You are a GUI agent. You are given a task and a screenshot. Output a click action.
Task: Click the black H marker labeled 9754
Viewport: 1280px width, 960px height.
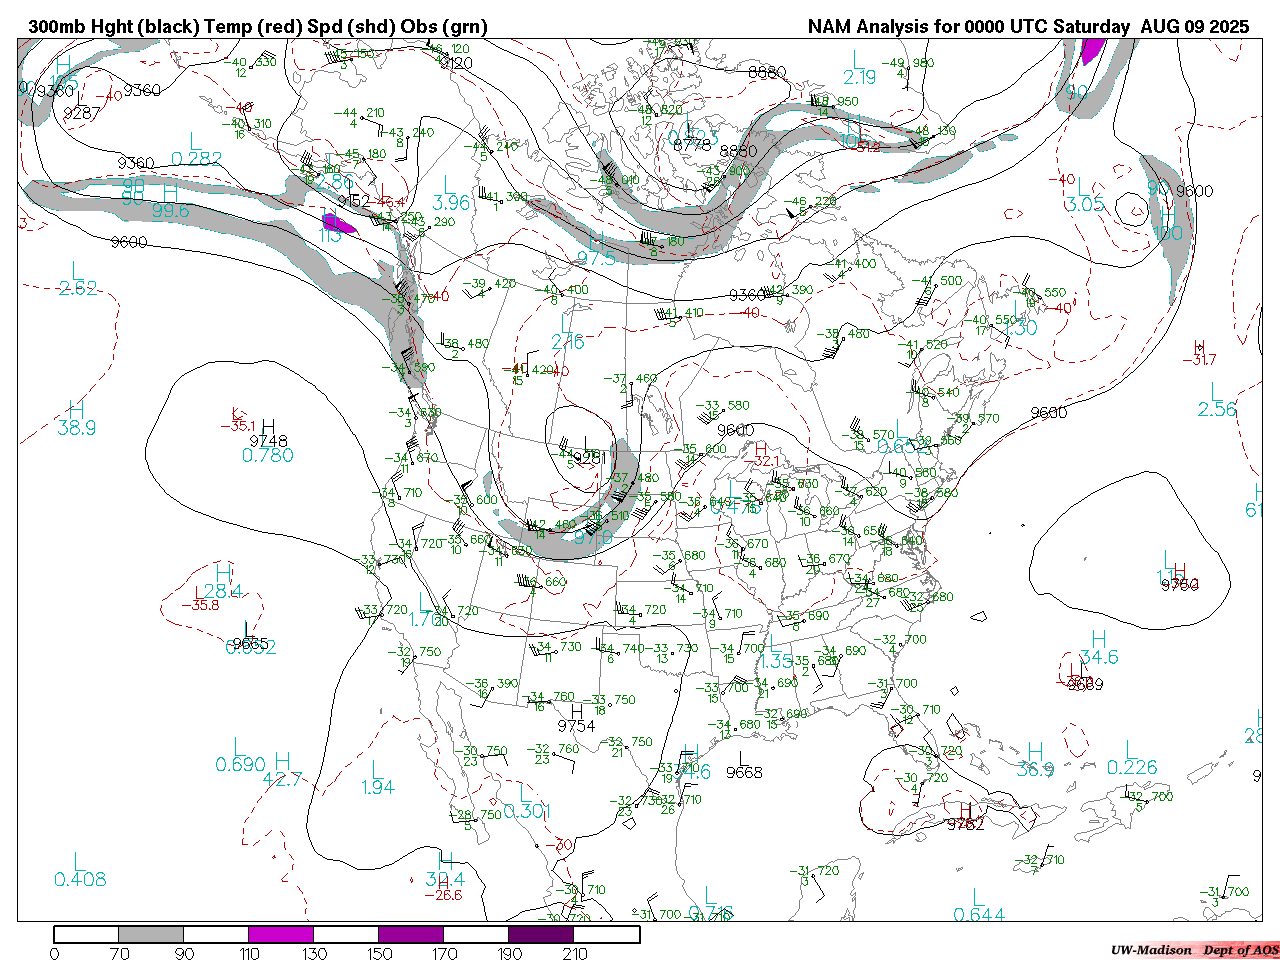tap(576, 710)
